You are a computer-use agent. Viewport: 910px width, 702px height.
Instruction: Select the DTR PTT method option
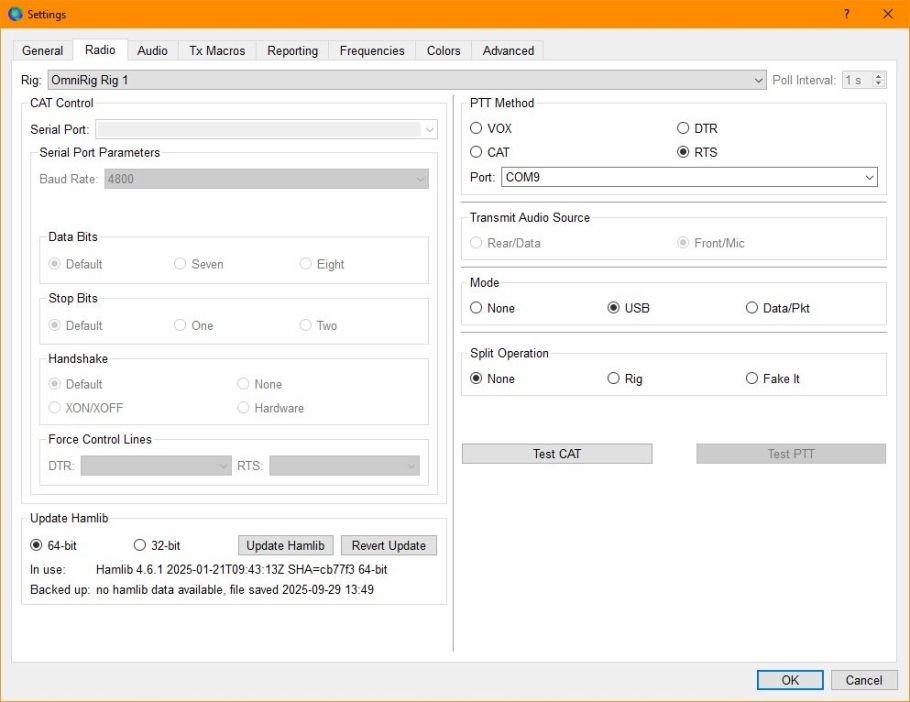(x=684, y=128)
